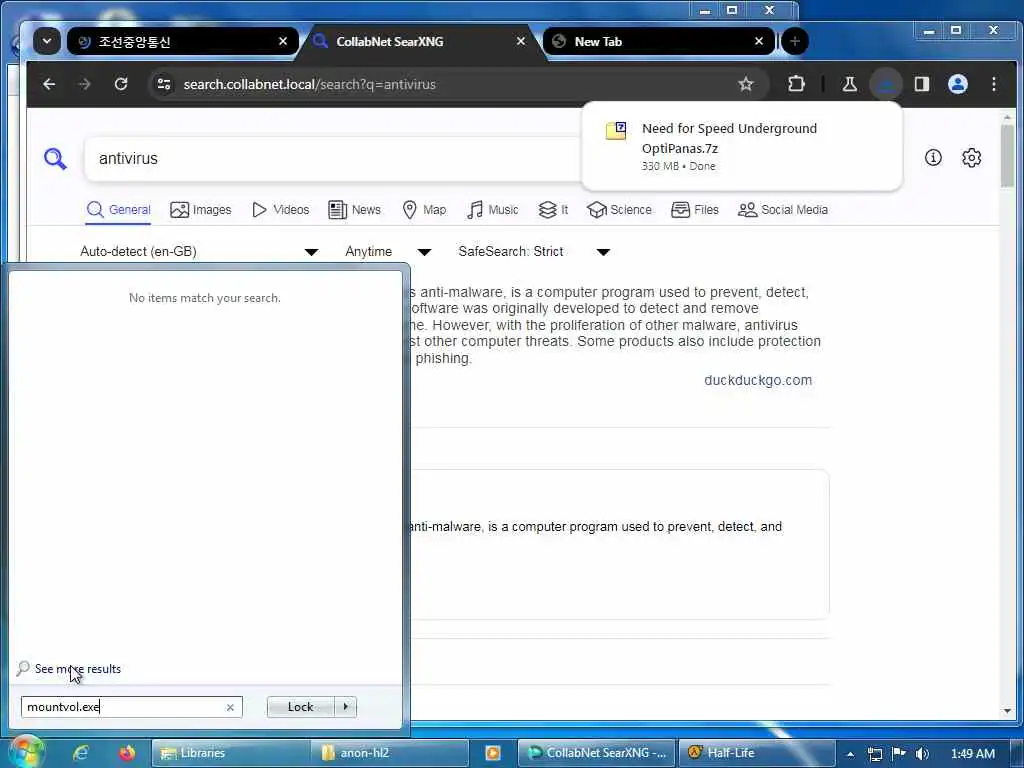The width and height of the screenshot is (1024, 768).
Task: Switch to the New Tab tab
Action: coord(658,42)
